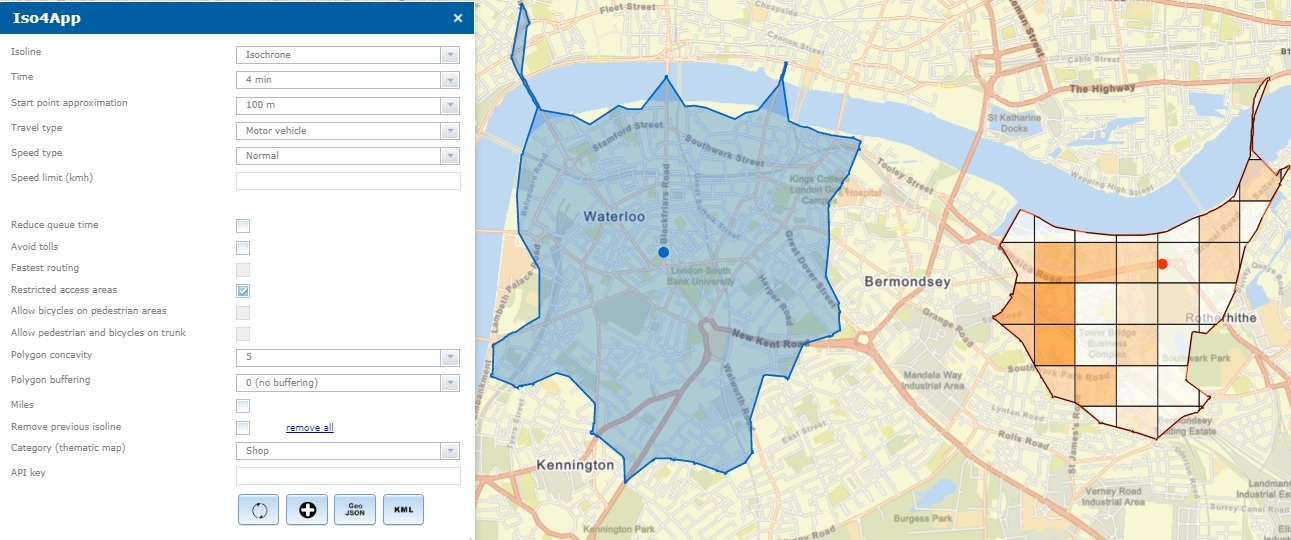Click the refresh isoline circular arrows button
The width and height of the screenshot is (1291, 540).
pos(259,510)
